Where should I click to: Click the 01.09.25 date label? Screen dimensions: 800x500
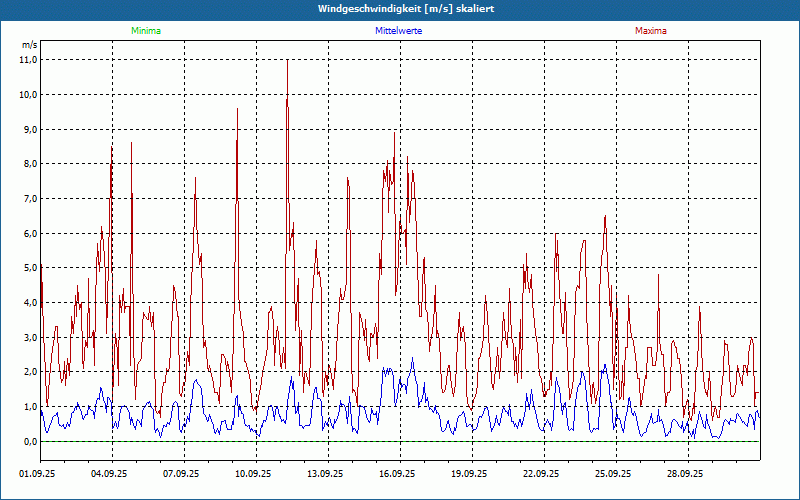[37, 474]
